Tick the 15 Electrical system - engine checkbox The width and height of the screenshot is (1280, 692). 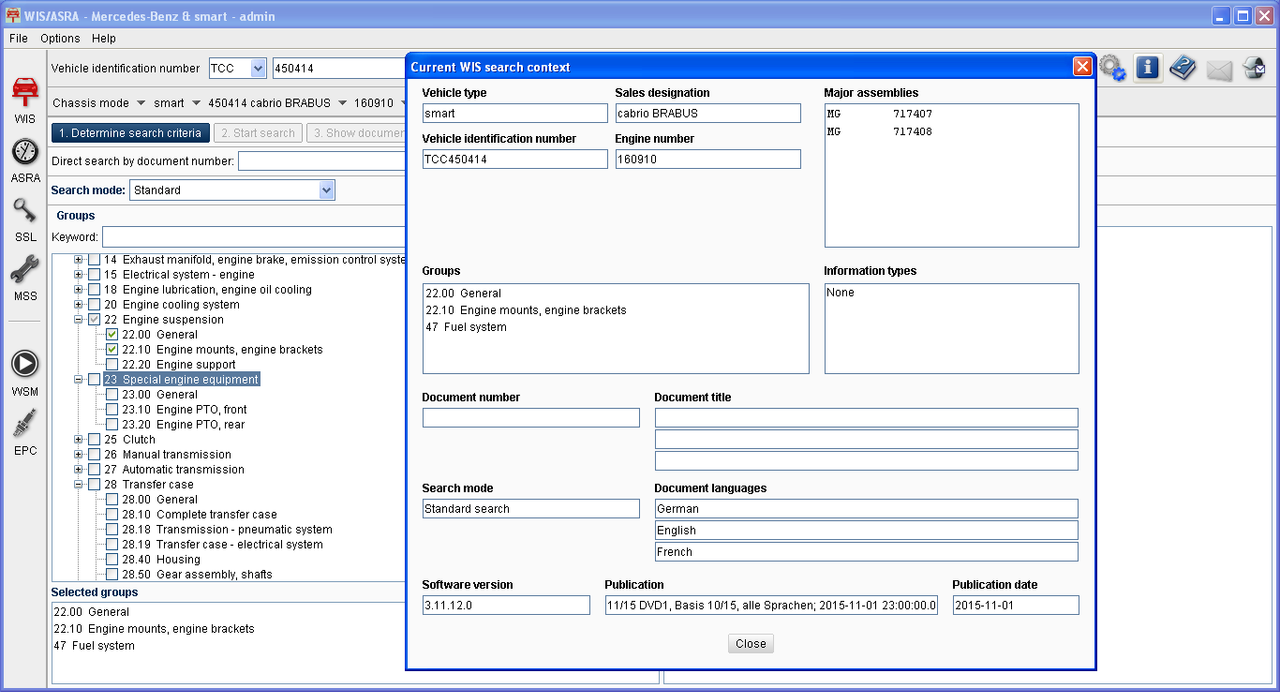94,274
